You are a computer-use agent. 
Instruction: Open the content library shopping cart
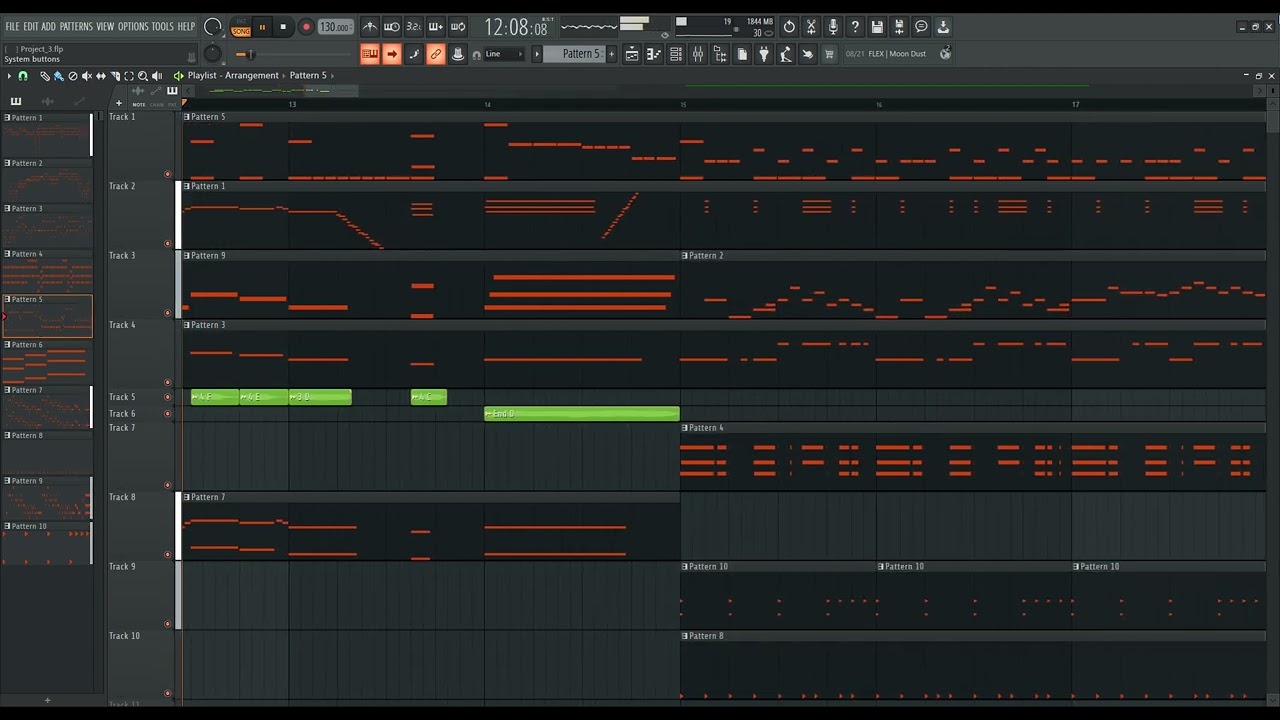829,54
